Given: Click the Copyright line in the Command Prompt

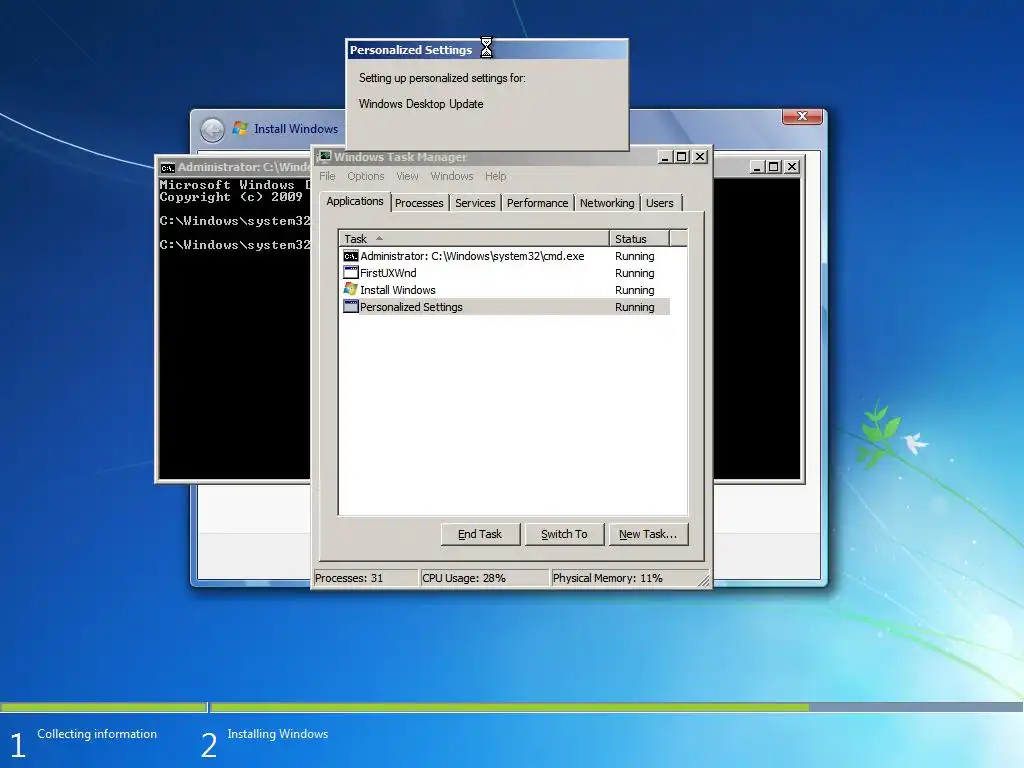Looking at the screenshot, I should tap(231, 197).
